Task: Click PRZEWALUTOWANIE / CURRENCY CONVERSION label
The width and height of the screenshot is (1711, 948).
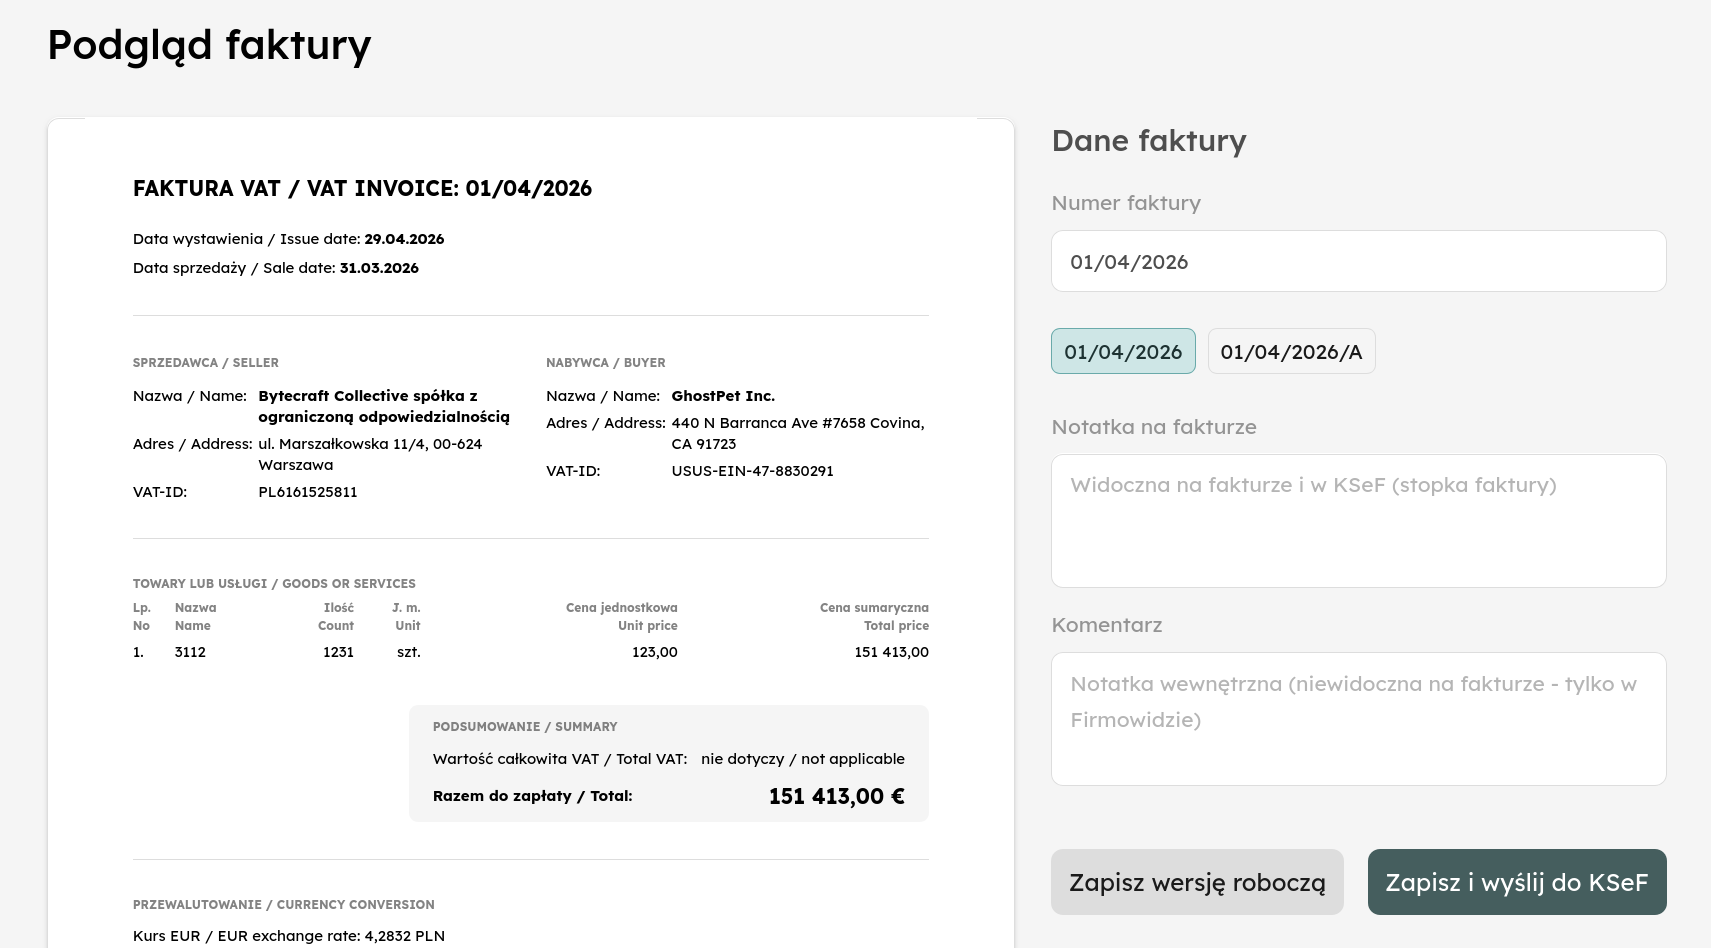Action: pos(284,904)
